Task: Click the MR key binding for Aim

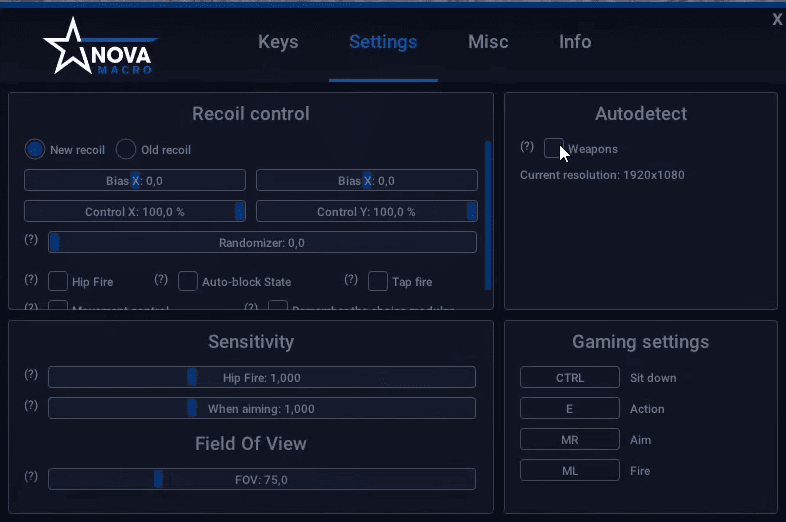Action: pyautogui.click(x=569, y=440)
